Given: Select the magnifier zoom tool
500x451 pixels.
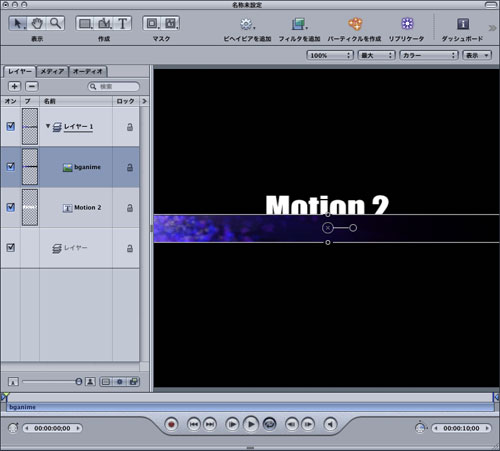Looking at the screenshot, I should click(x=55, y=23).
